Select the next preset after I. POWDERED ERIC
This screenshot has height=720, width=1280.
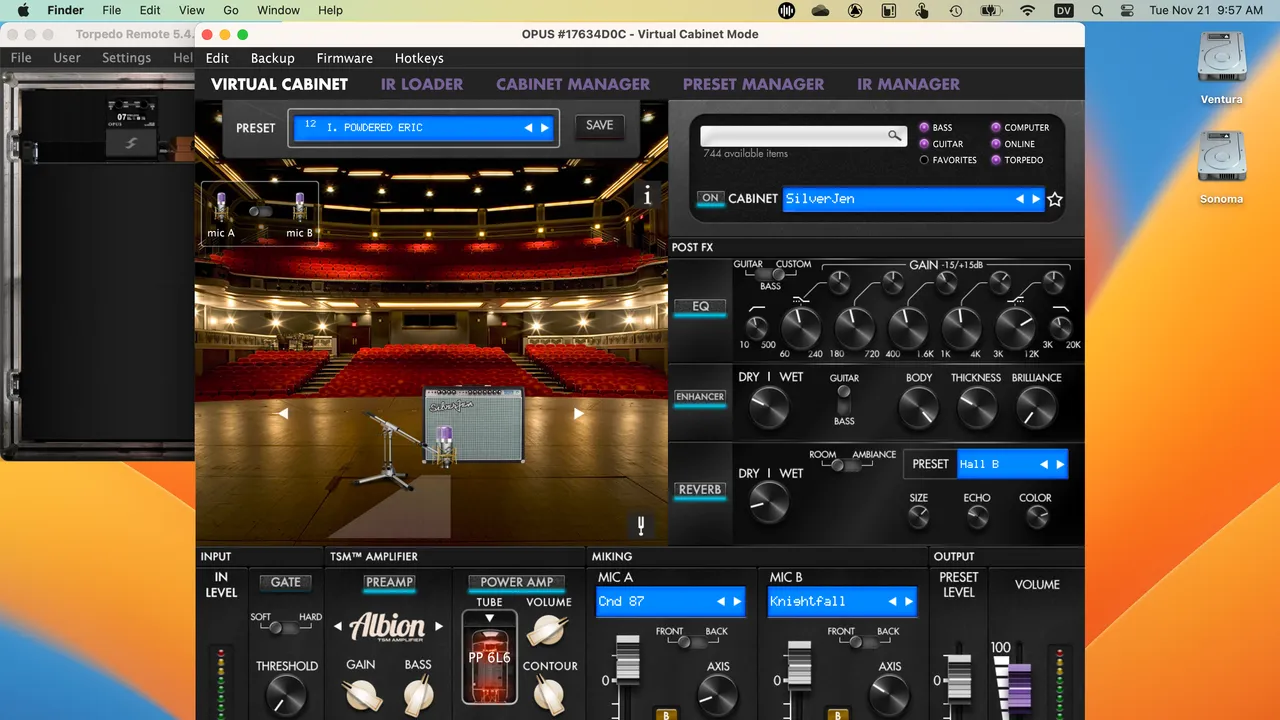(x=545, y=128)
